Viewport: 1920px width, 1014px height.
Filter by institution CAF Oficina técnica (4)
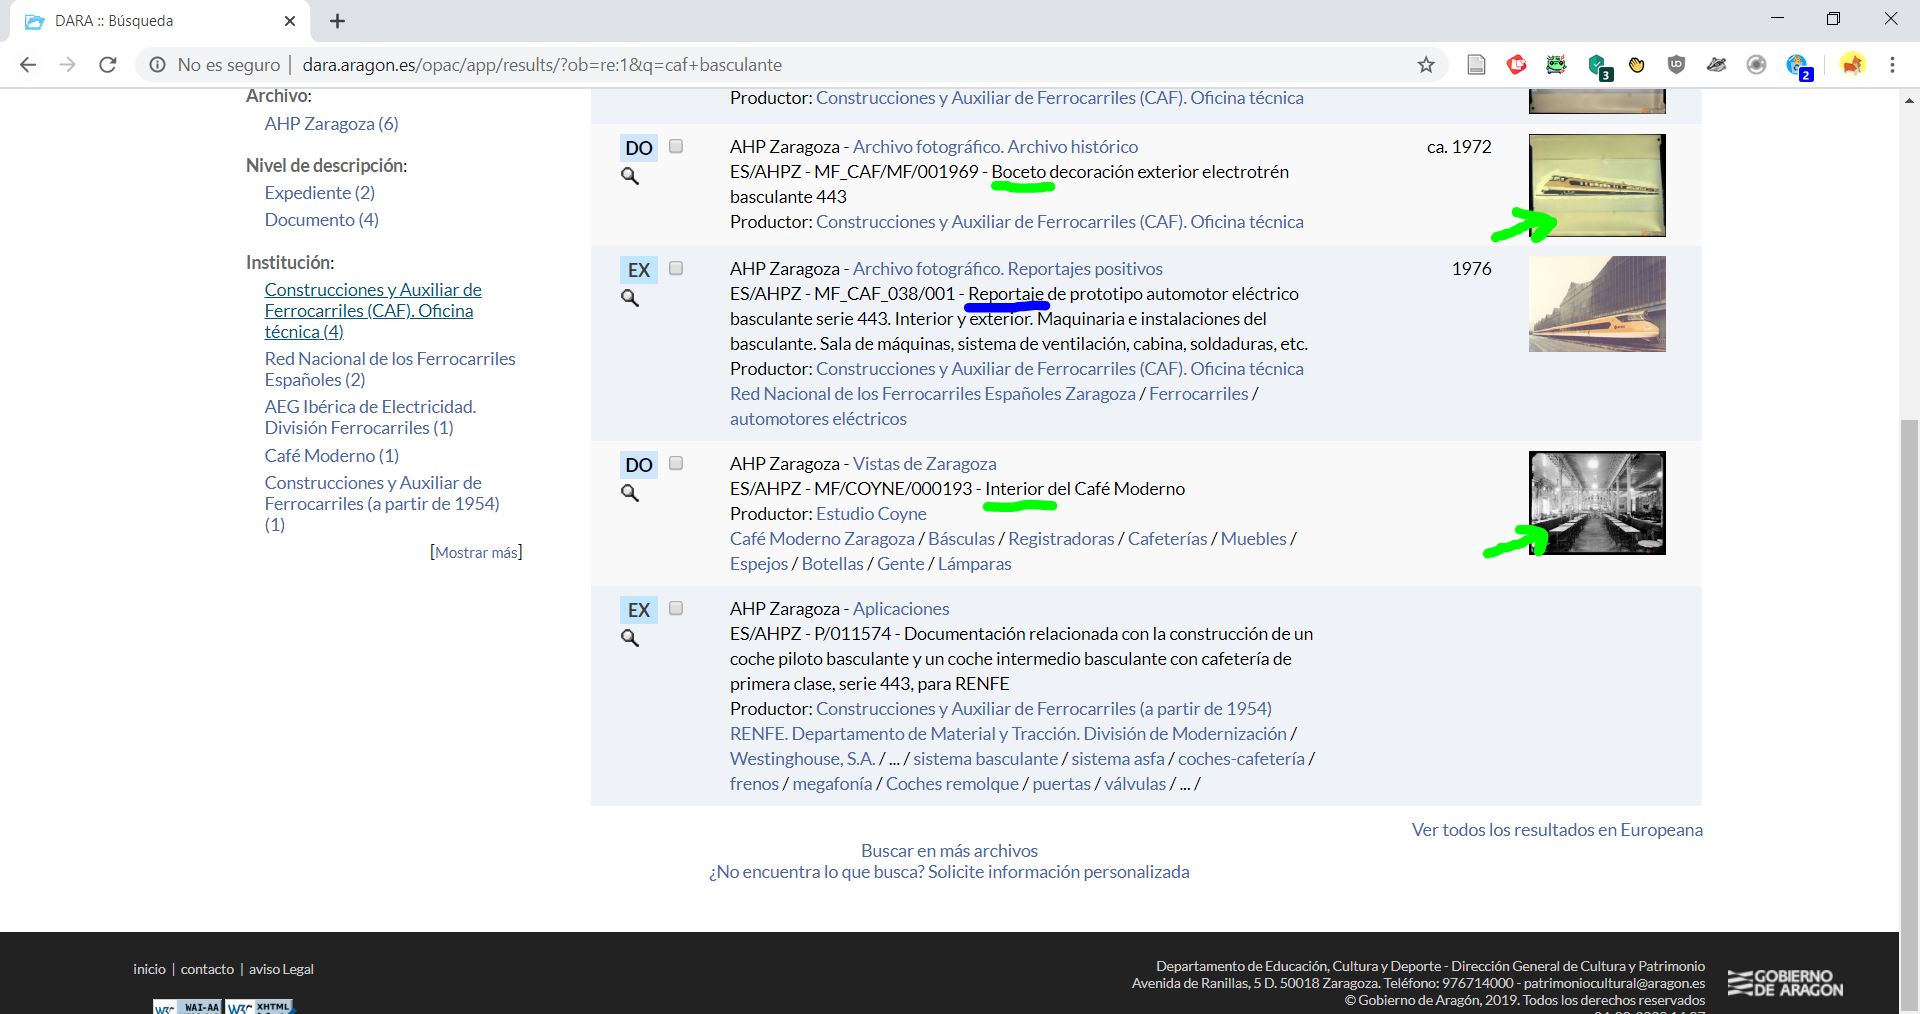click(373, 311)
